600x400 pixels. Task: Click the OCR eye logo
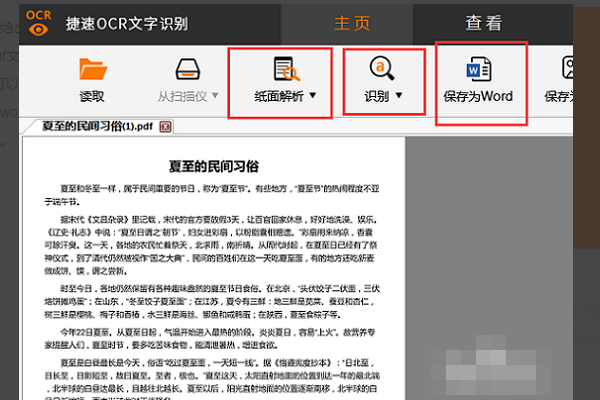(x=38, y=23)
